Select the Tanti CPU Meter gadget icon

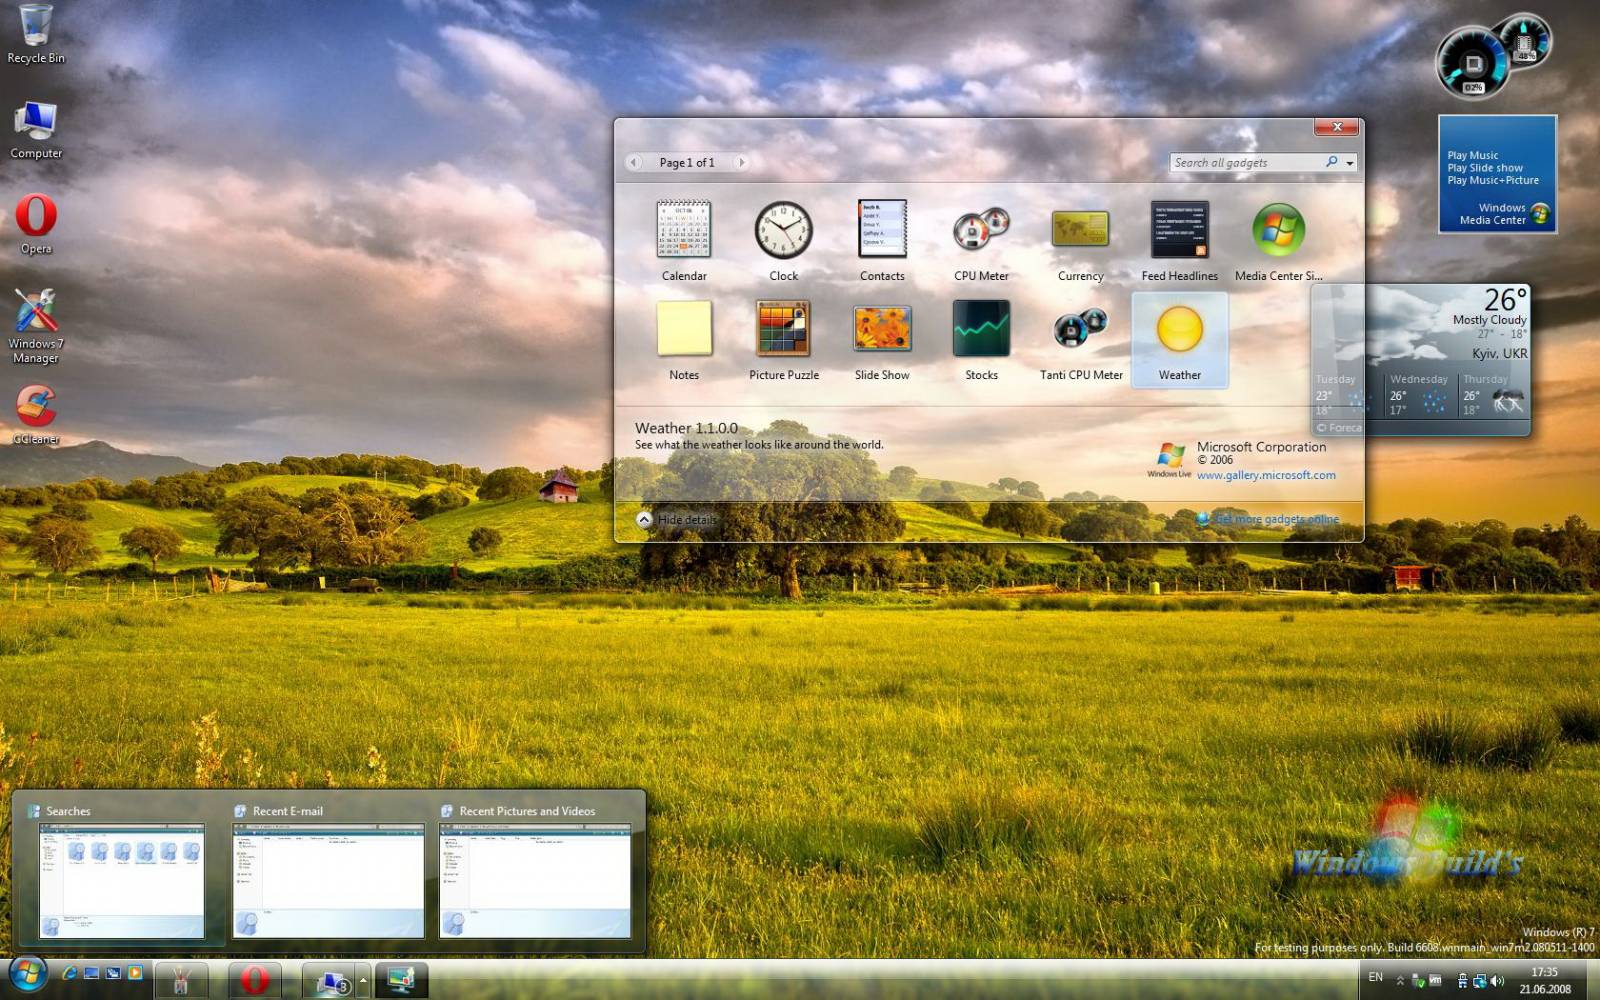(x=1080, y=328)
